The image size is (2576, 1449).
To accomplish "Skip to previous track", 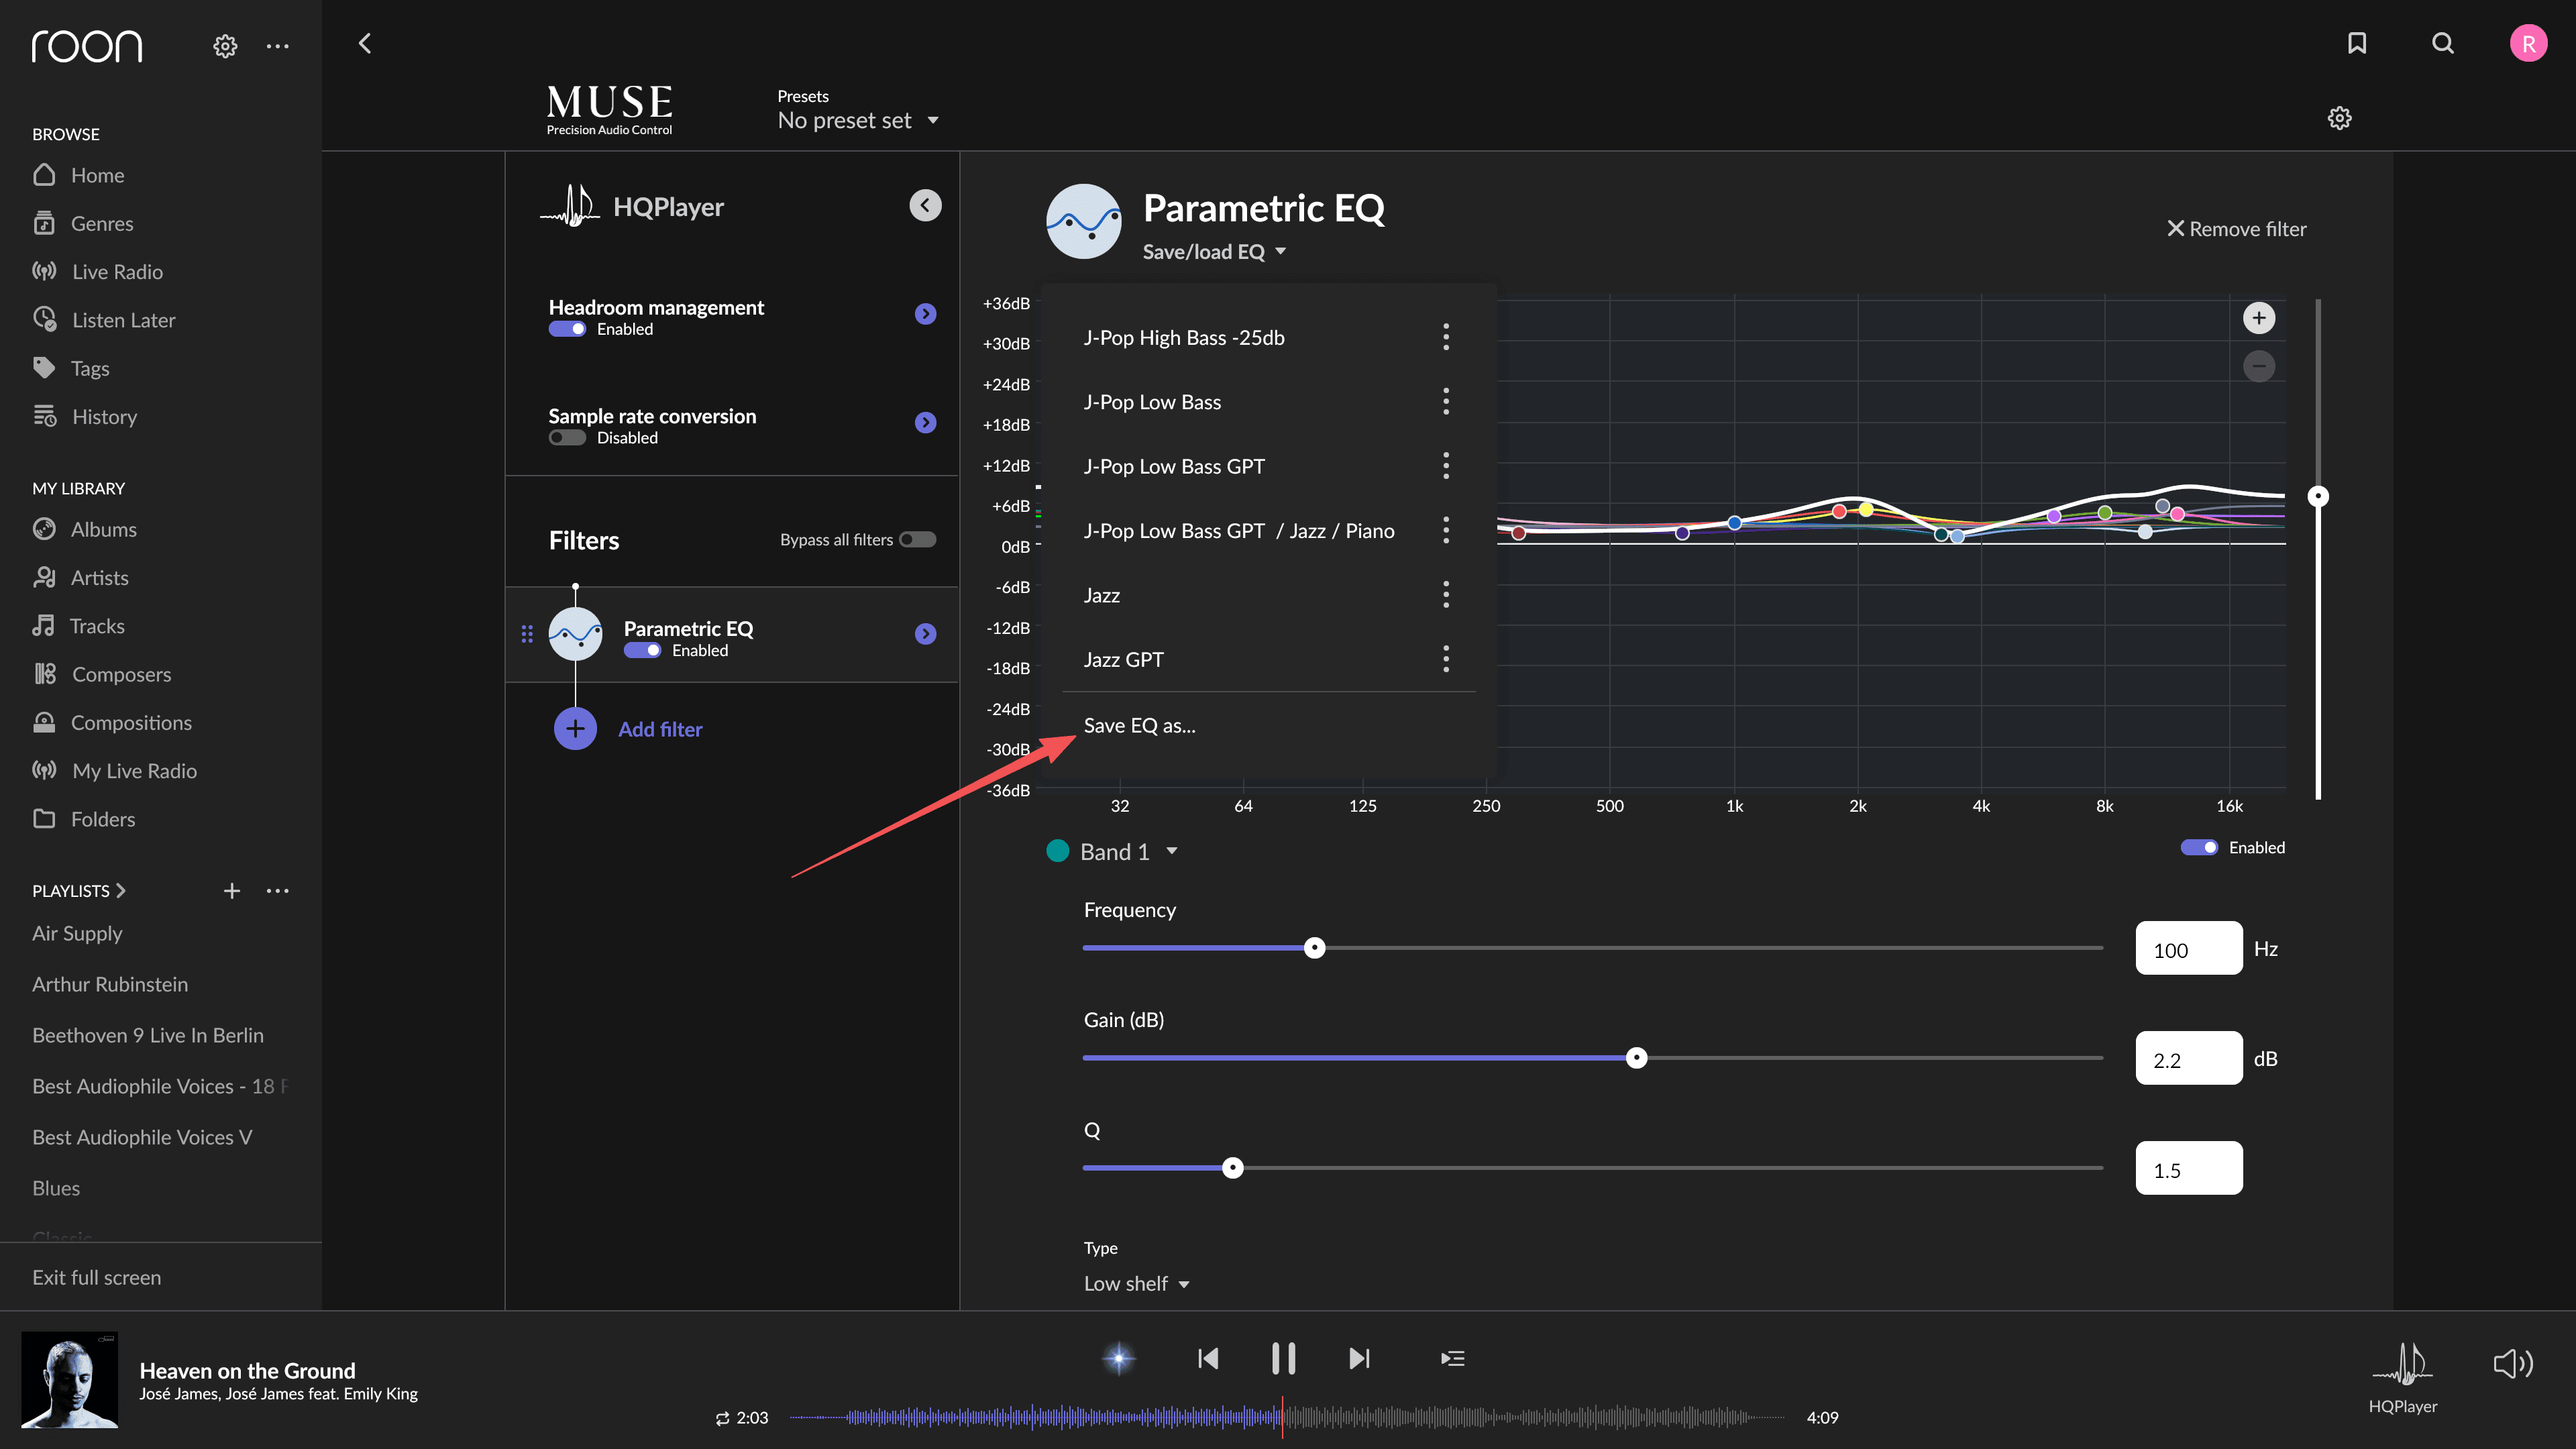I will (1207, 1358).
